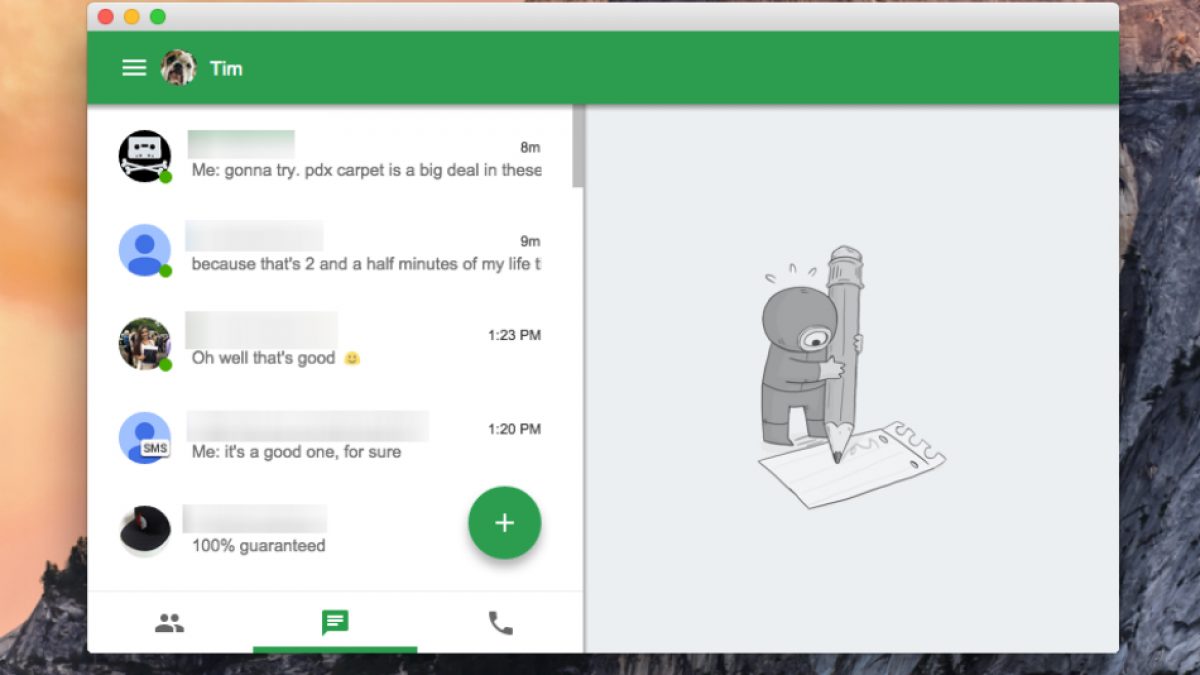The height and width of the screenshot is (675, 1200).
Task: Click the username Tim in header
Action: tap(226, 68)
